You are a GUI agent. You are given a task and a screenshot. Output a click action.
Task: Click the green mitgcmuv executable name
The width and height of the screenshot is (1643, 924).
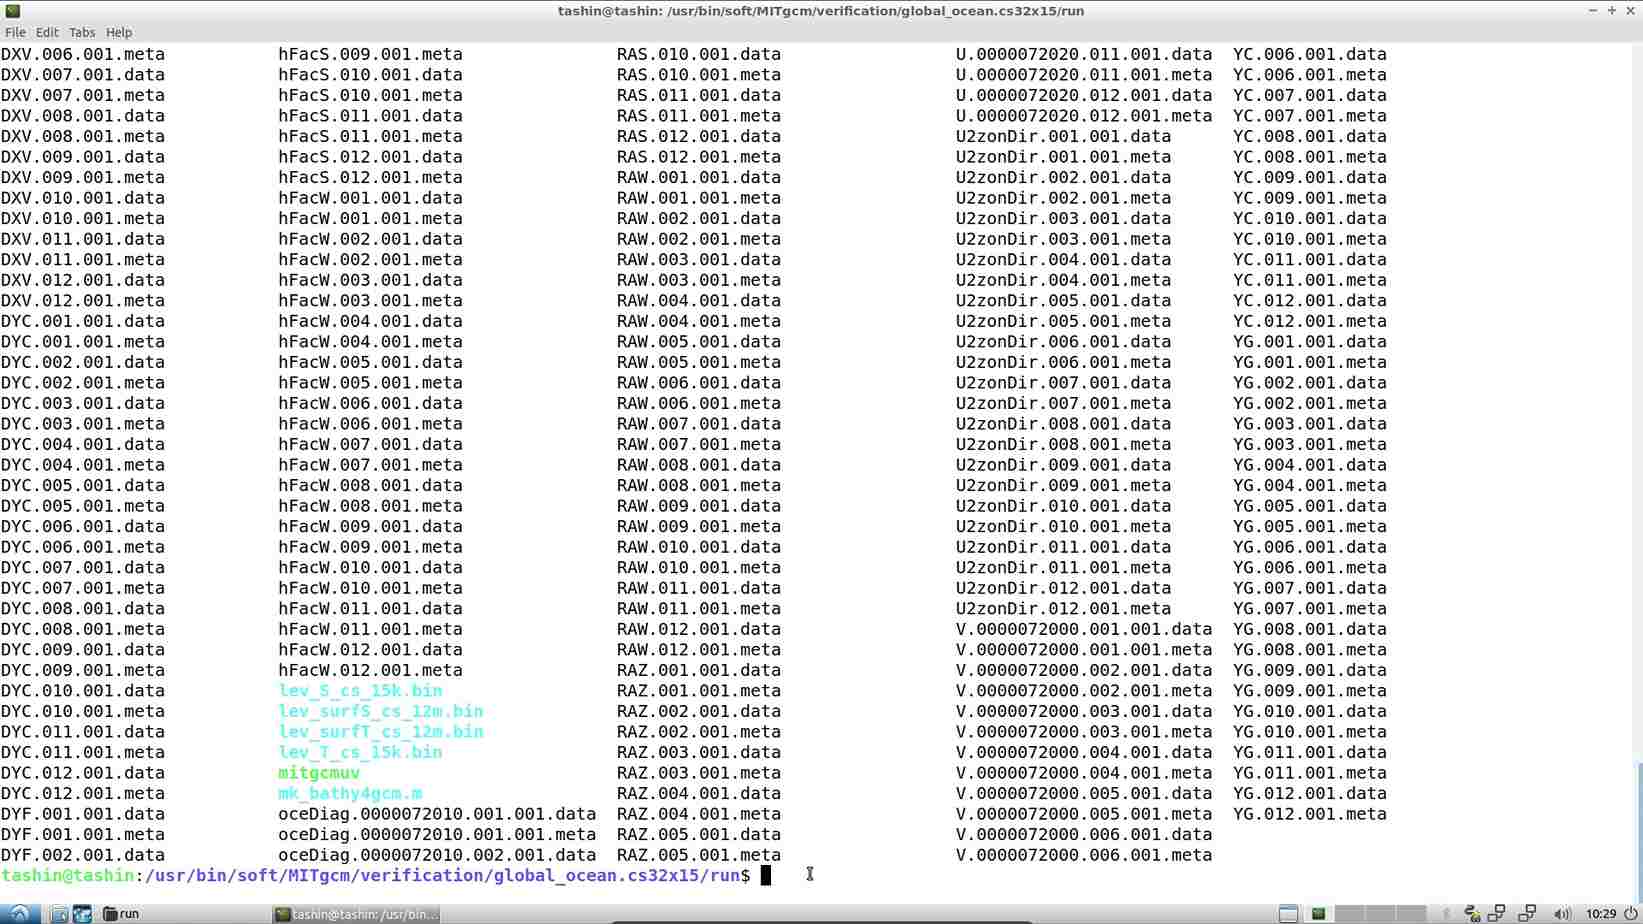[x=319, y=773]
